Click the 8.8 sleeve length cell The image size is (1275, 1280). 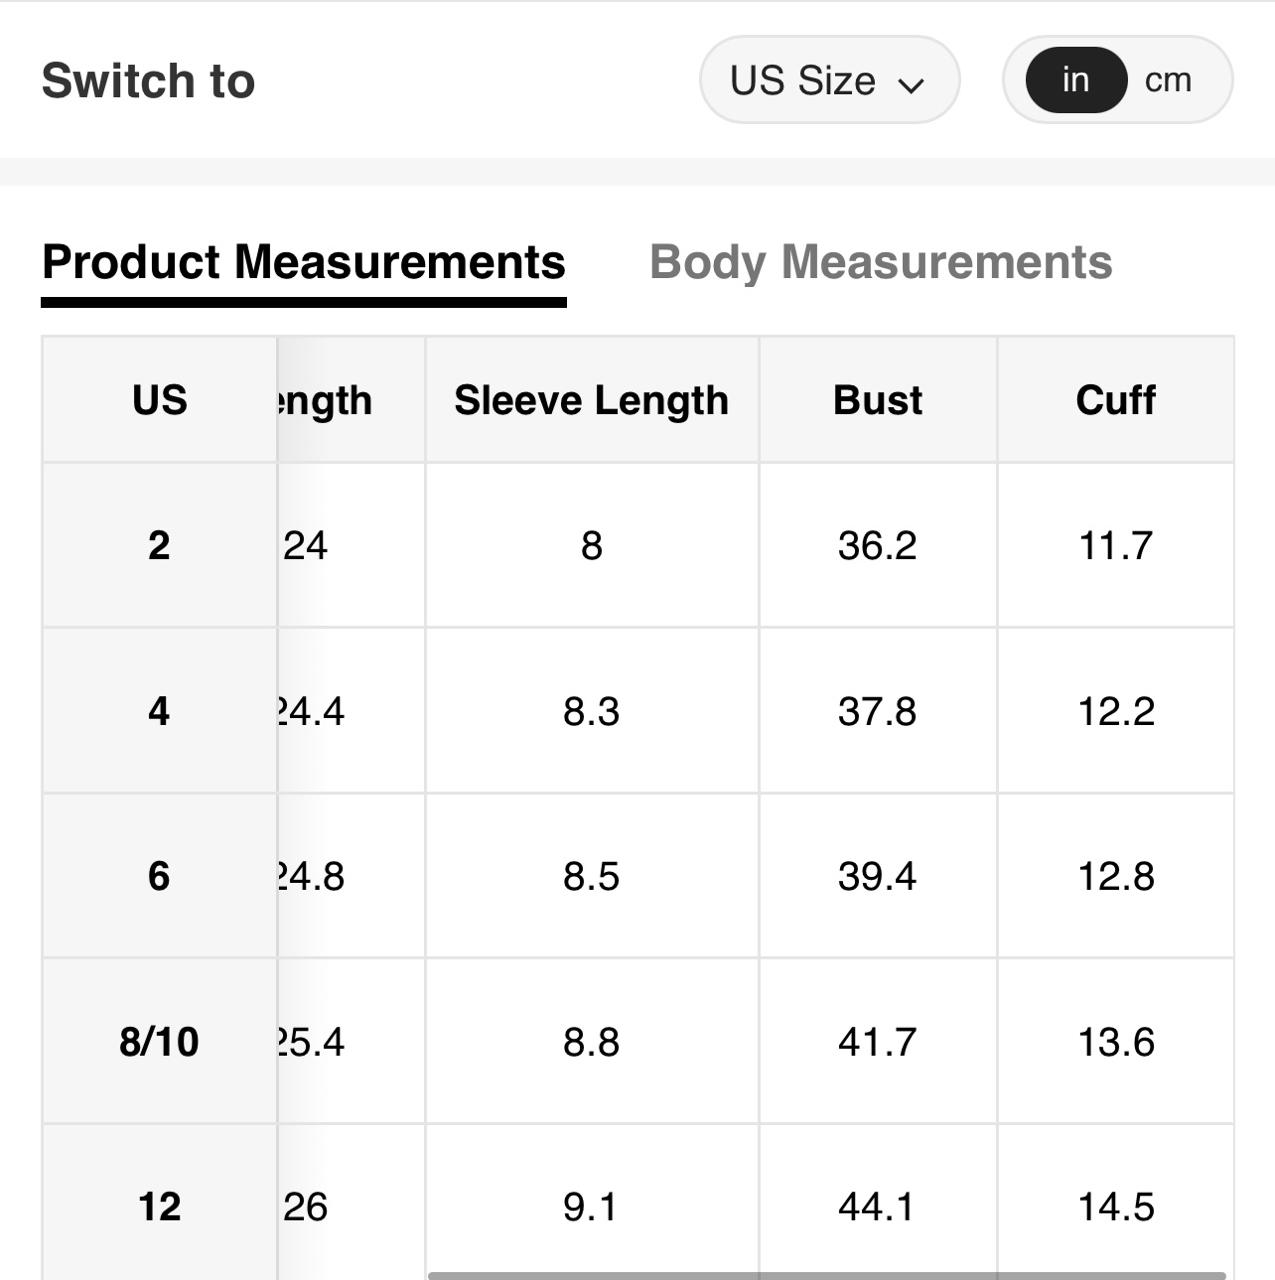pos(591,1042)
